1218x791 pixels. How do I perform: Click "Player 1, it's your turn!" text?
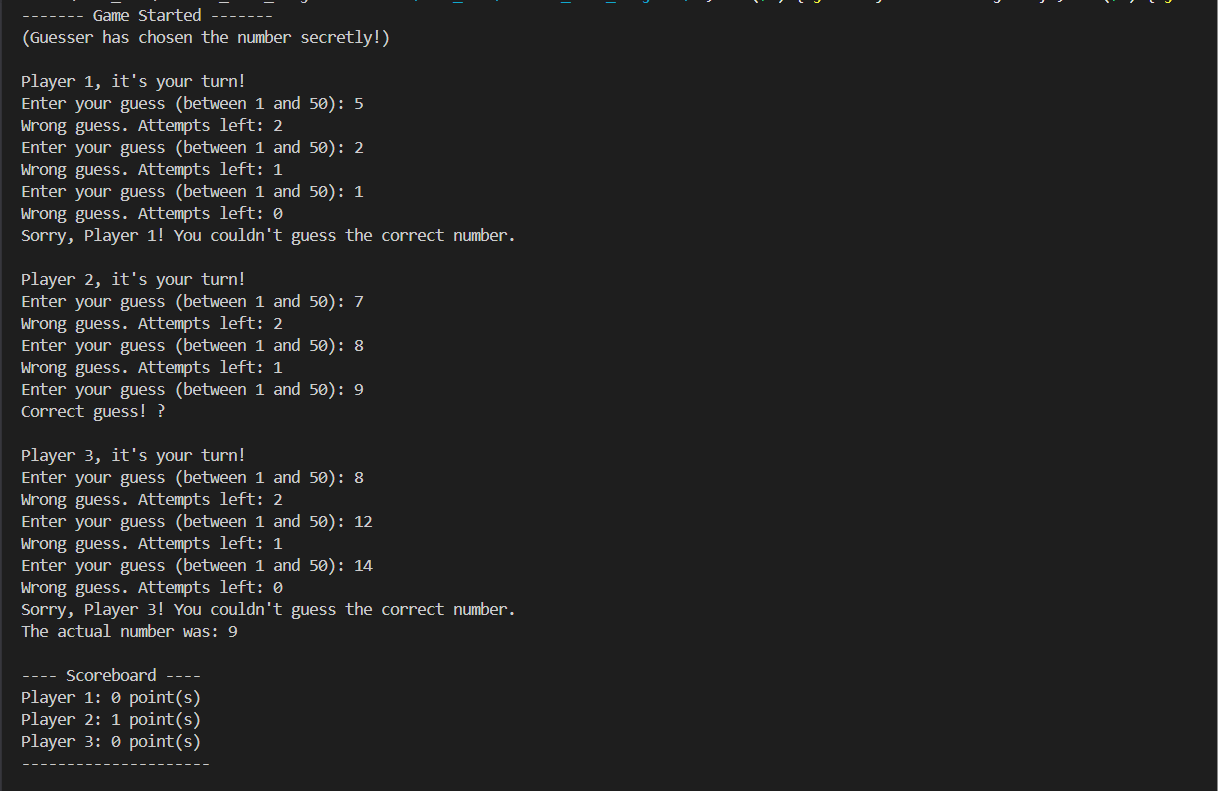(133, 82)
